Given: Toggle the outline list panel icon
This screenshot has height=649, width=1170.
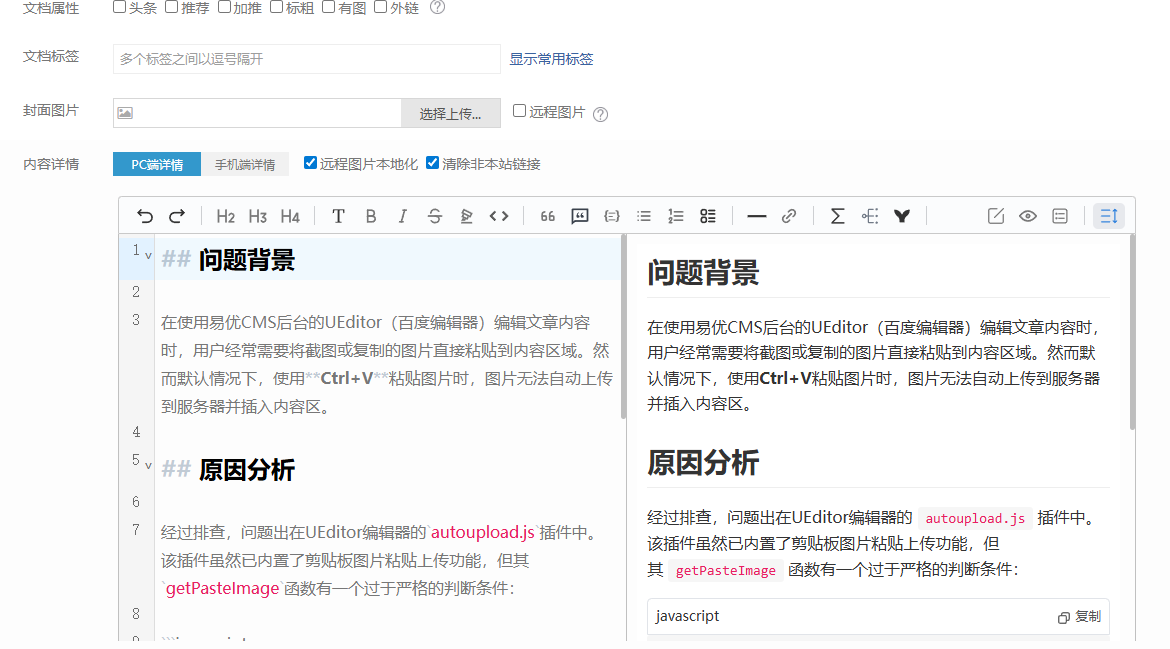Looking at the screenshot, I should click(1060, 216).
